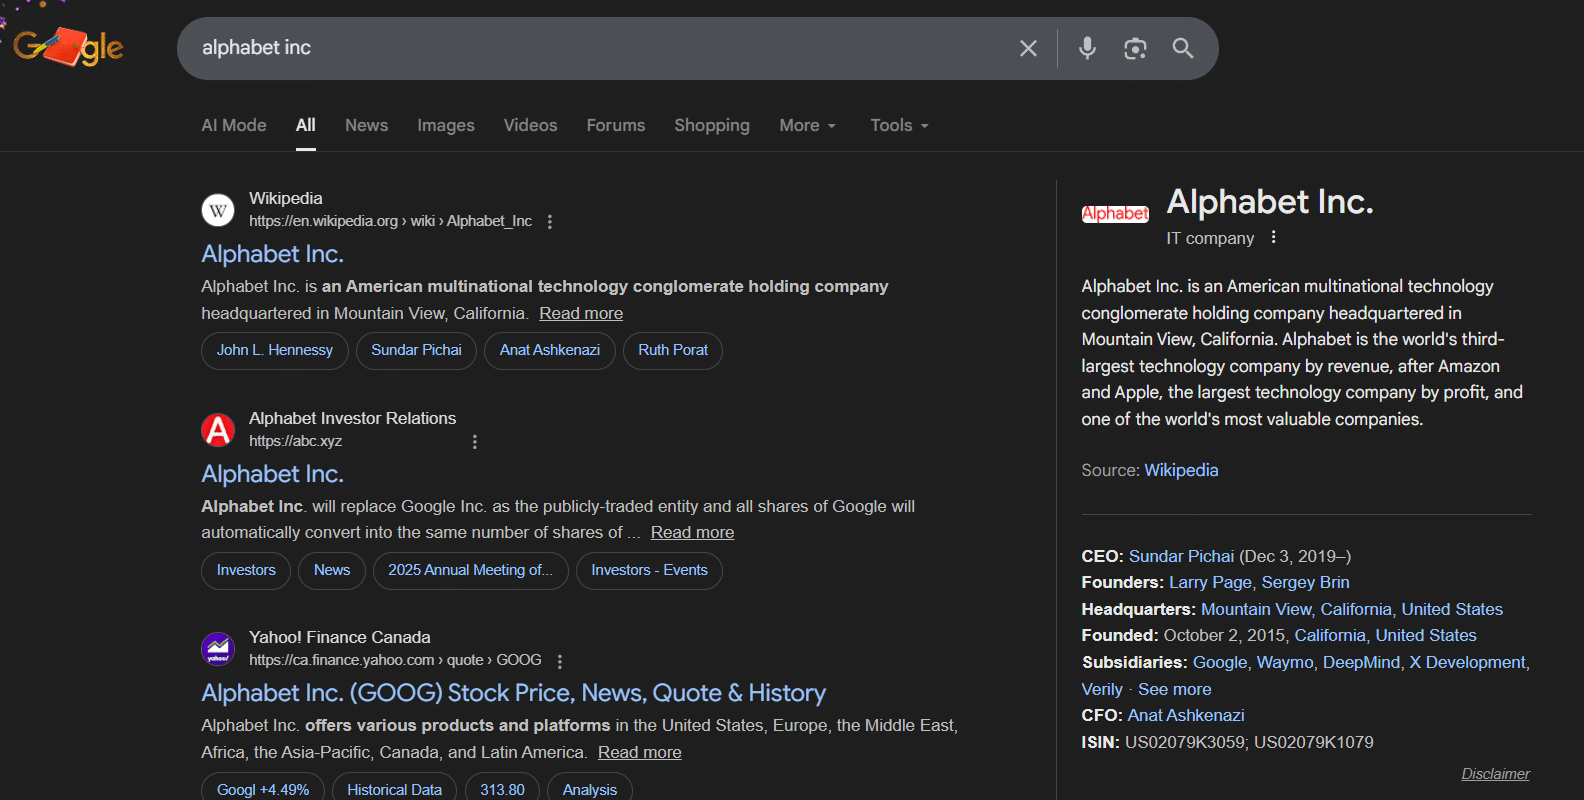Click the magnifying glass search icon
The width and height of the screenshot is (1584, 800).
point(1183,48)
